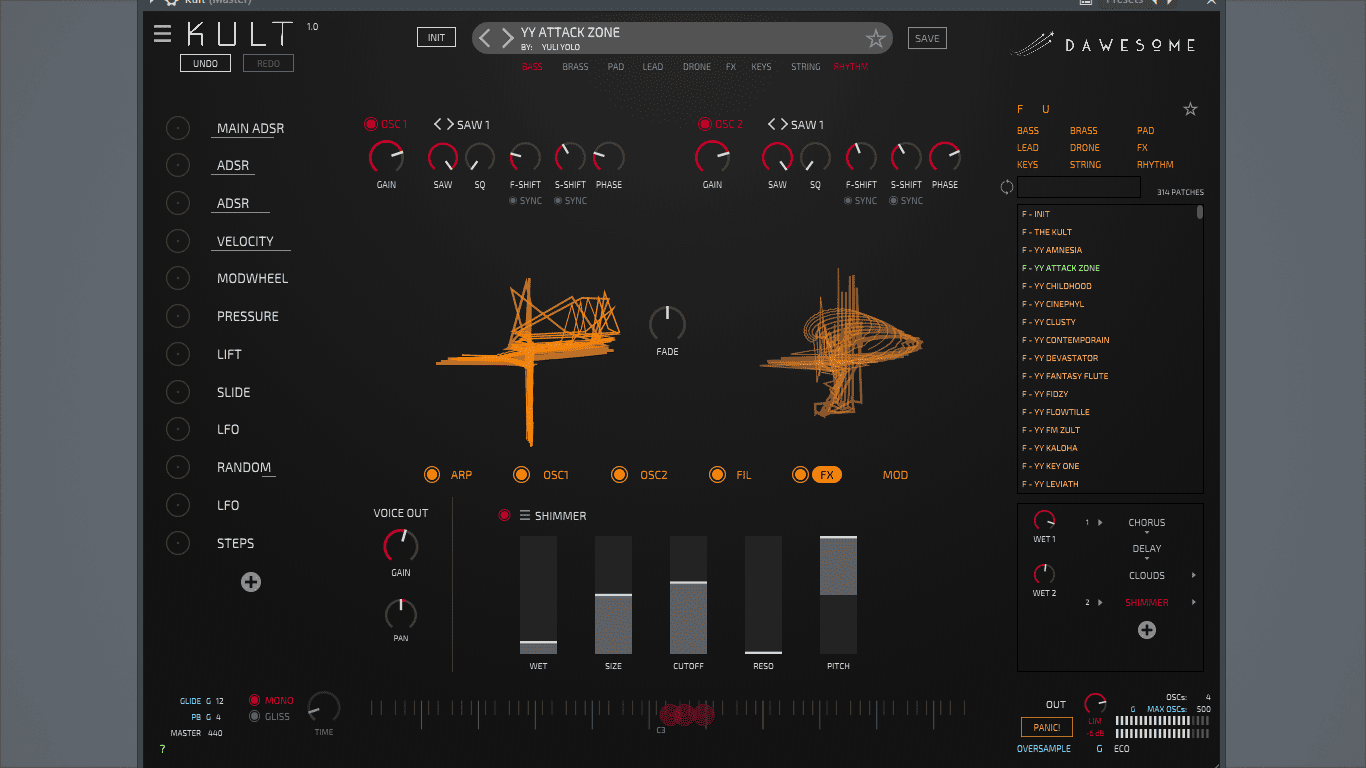Click the next preset arrow in header
The image size is (1366, 768).
click(x=507, y=38)
